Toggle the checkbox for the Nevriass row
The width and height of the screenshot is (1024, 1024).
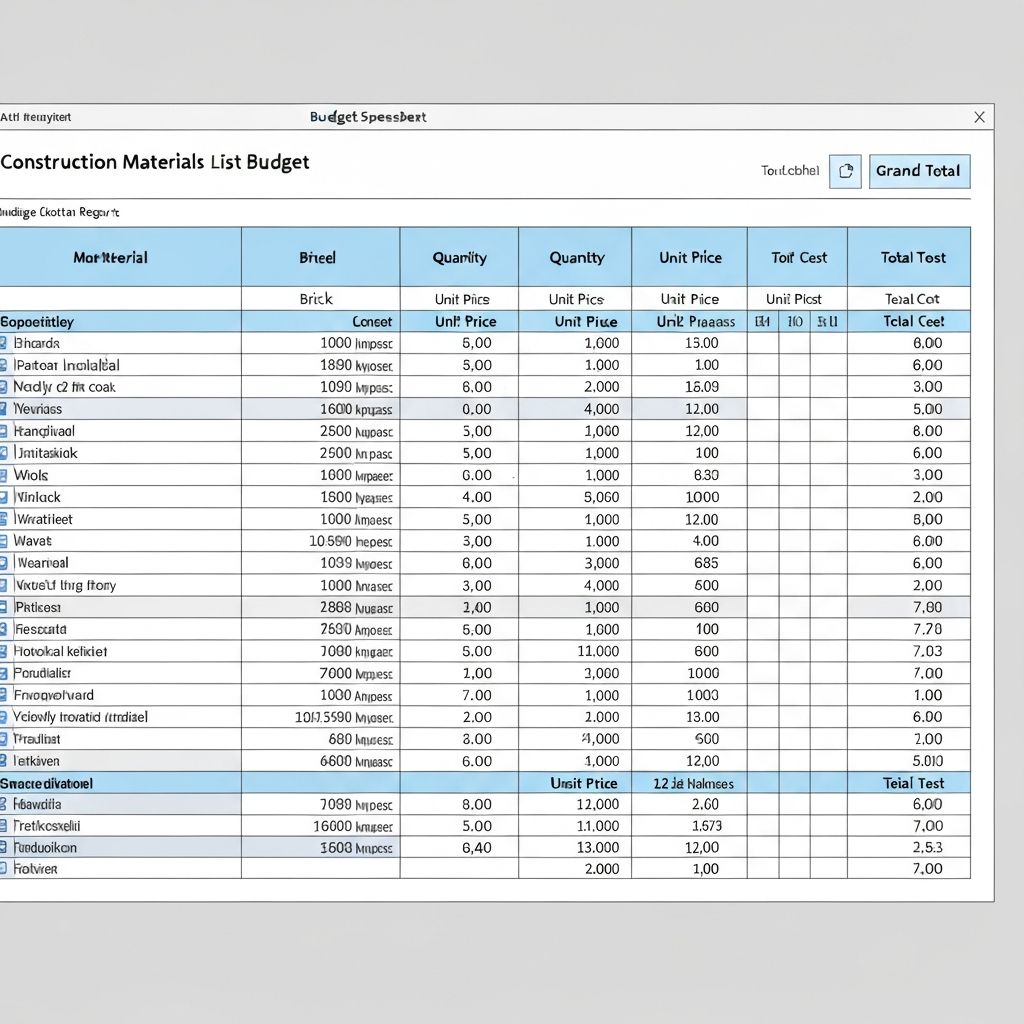tap(4, 409)
